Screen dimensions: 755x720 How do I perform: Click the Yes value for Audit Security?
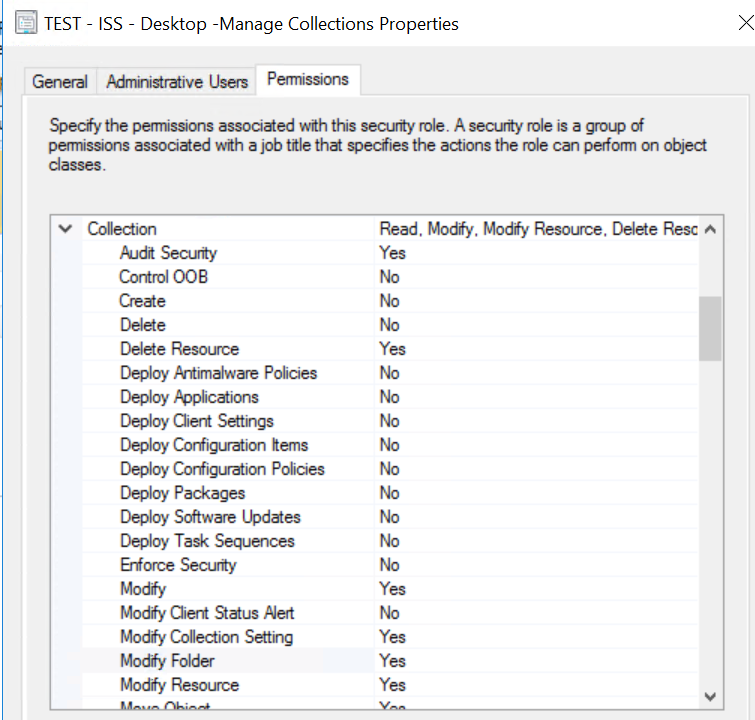[392, 253]
